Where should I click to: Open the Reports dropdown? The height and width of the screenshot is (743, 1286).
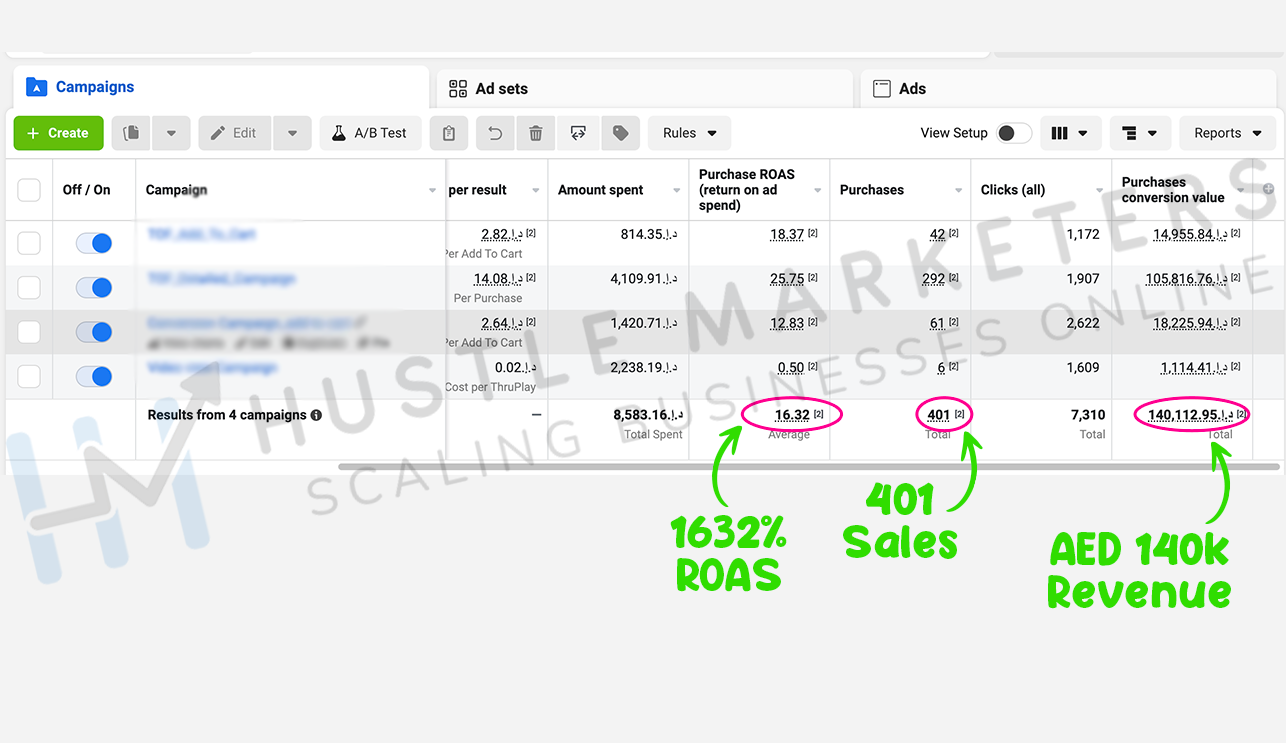tap(1227, 133)
